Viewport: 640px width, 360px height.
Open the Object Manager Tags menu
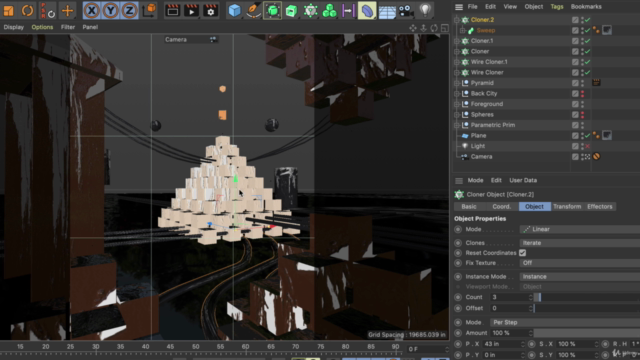[x=557, y=7]
